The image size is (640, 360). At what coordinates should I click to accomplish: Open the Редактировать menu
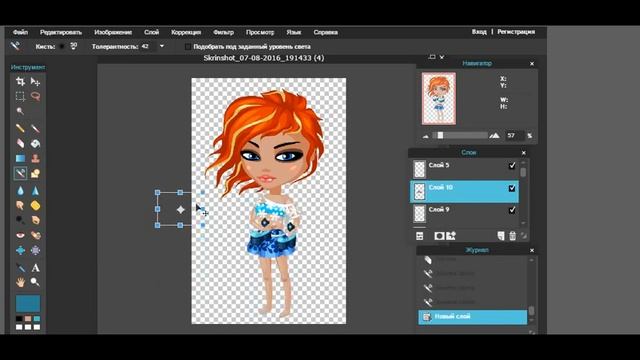pos(61,32)
